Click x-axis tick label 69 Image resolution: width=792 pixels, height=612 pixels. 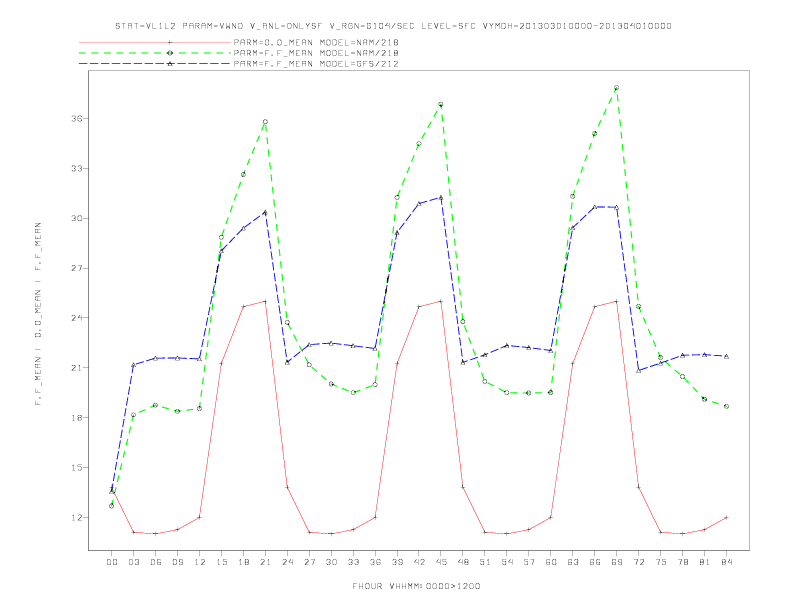[x=617, y=562]
